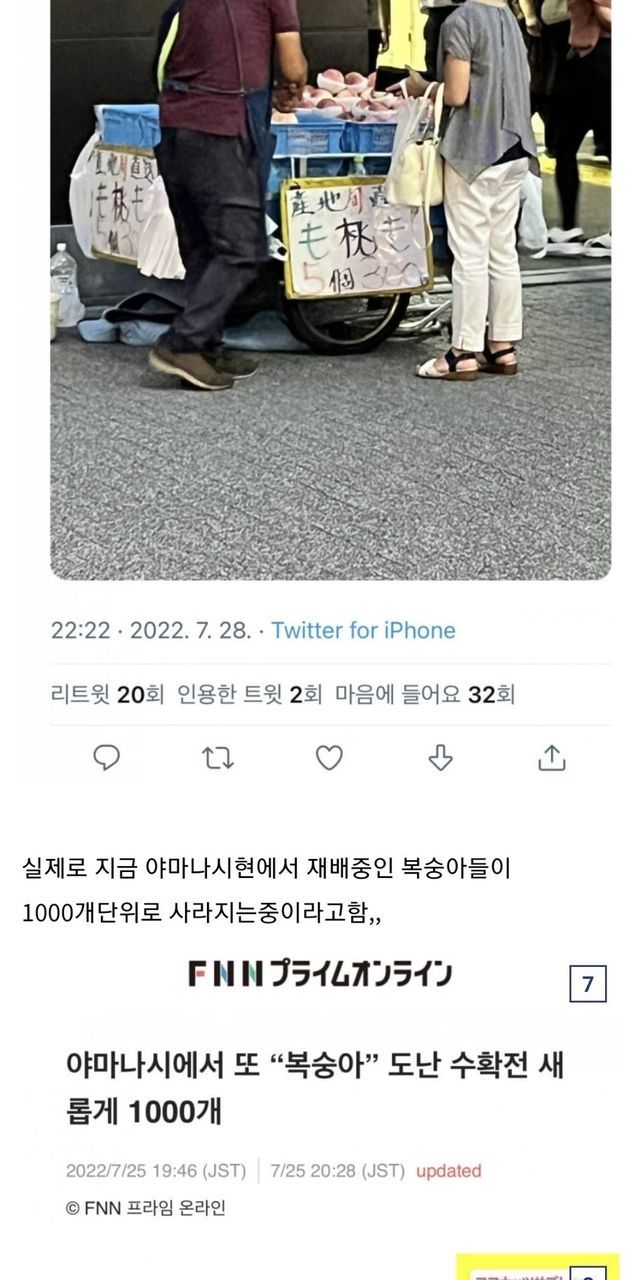Open the peach cart tweet photo

point(331,289)
